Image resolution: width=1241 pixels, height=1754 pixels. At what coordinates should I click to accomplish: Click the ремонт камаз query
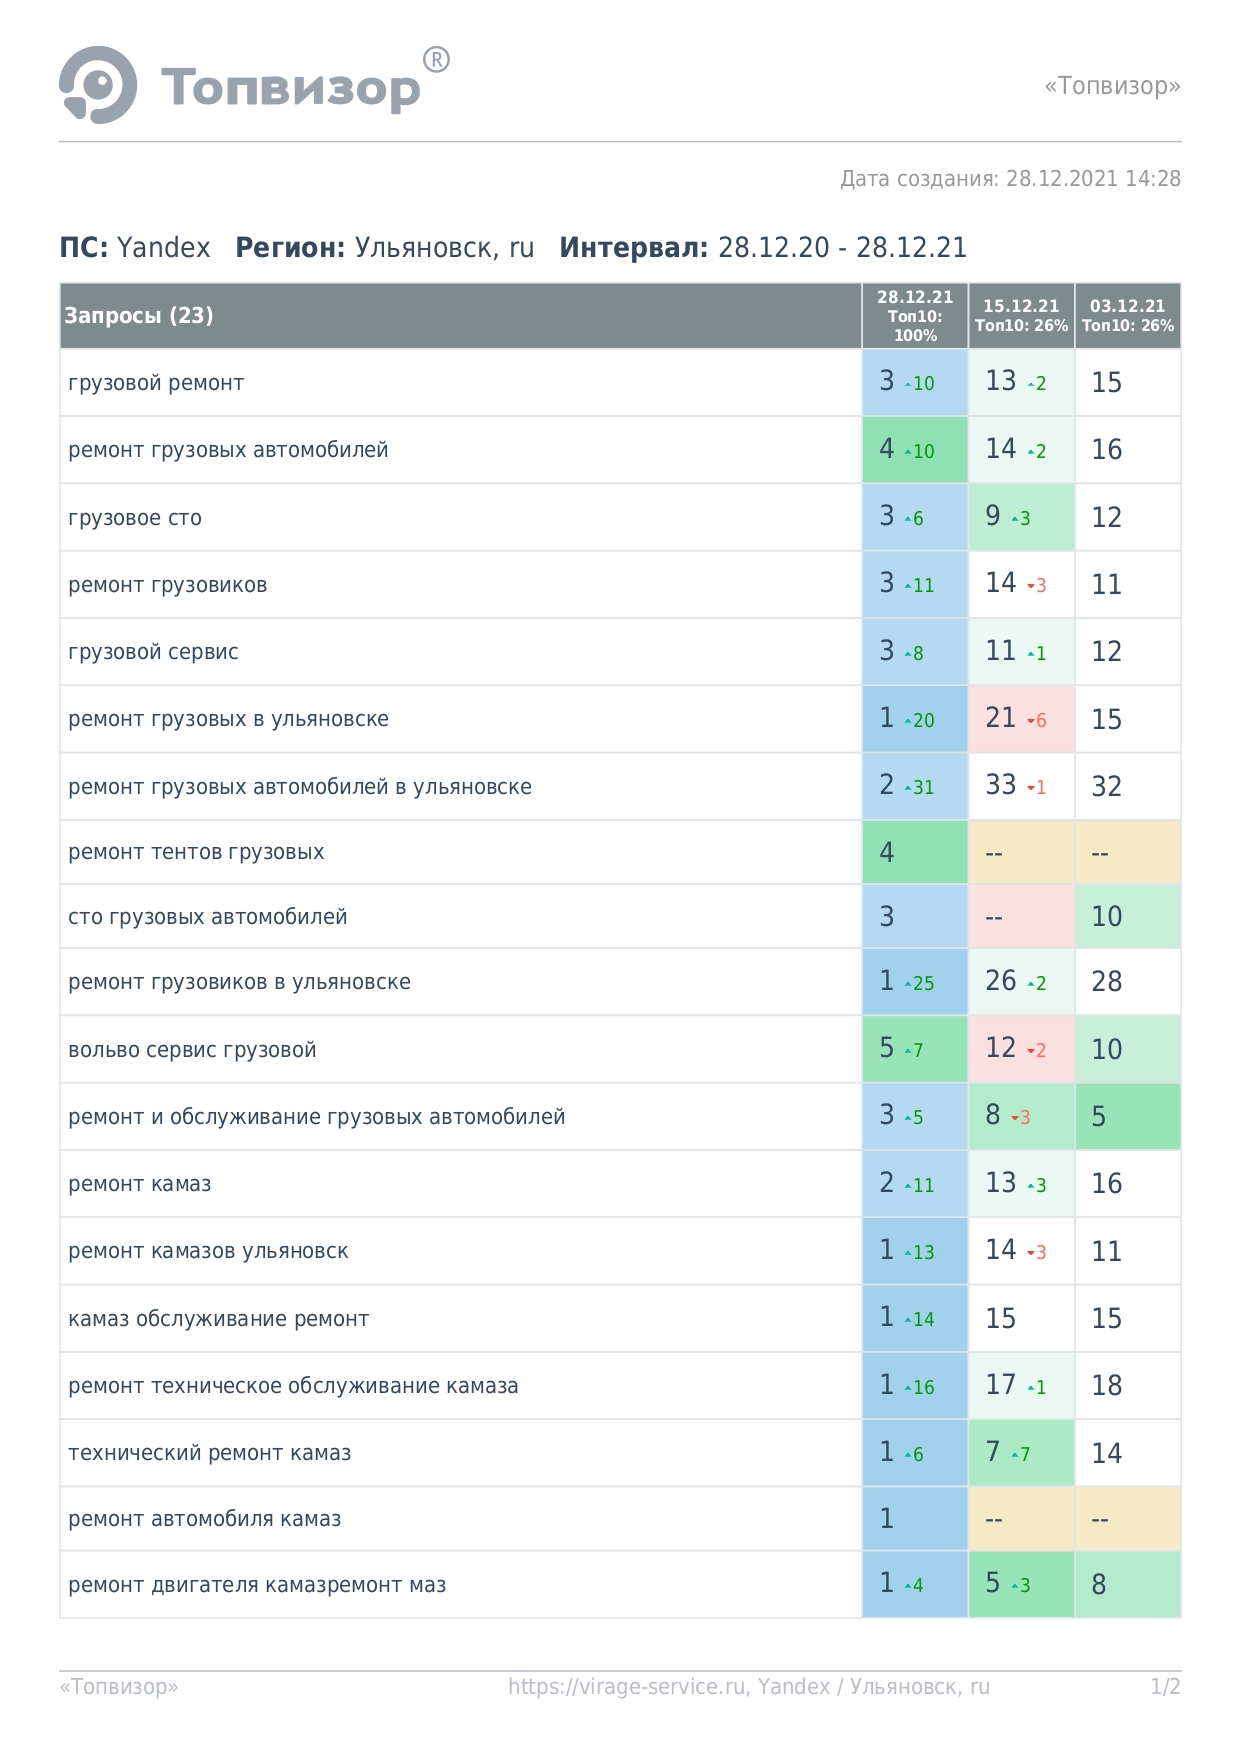point(140,1184)
